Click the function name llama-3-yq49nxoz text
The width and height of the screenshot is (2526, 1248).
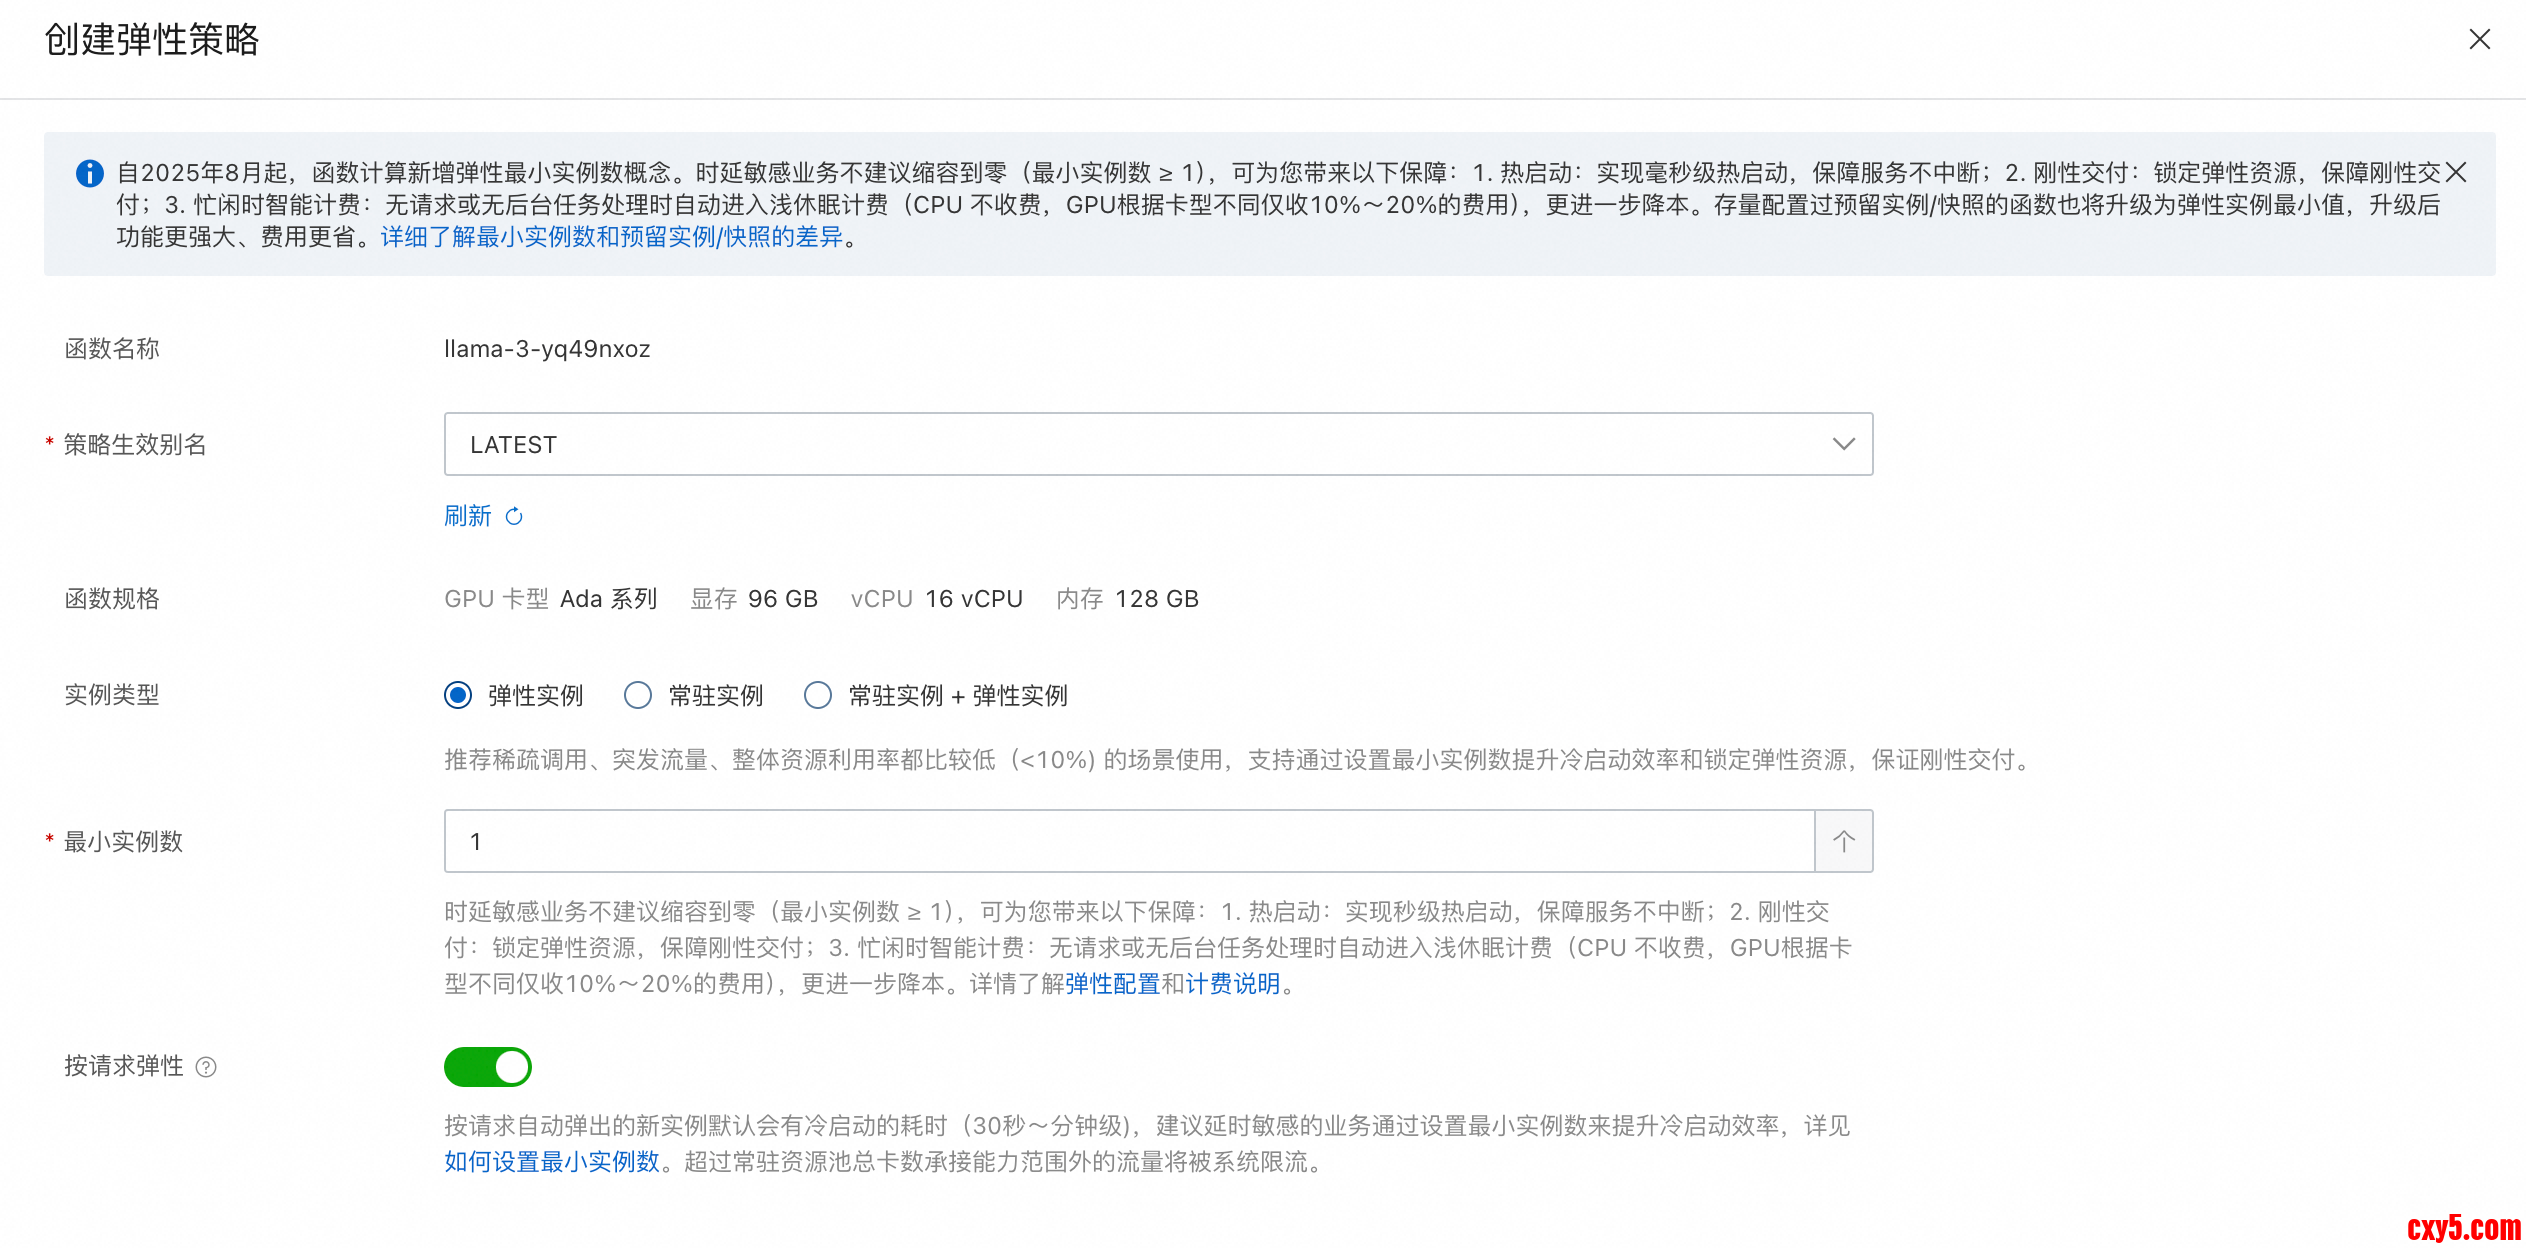pos(547,349)
